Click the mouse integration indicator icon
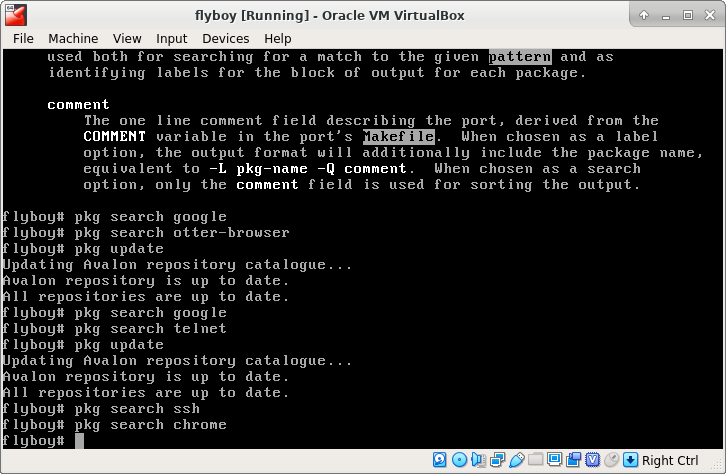The width and height of the screenshot is (726, 474). [x=611, y=460]
